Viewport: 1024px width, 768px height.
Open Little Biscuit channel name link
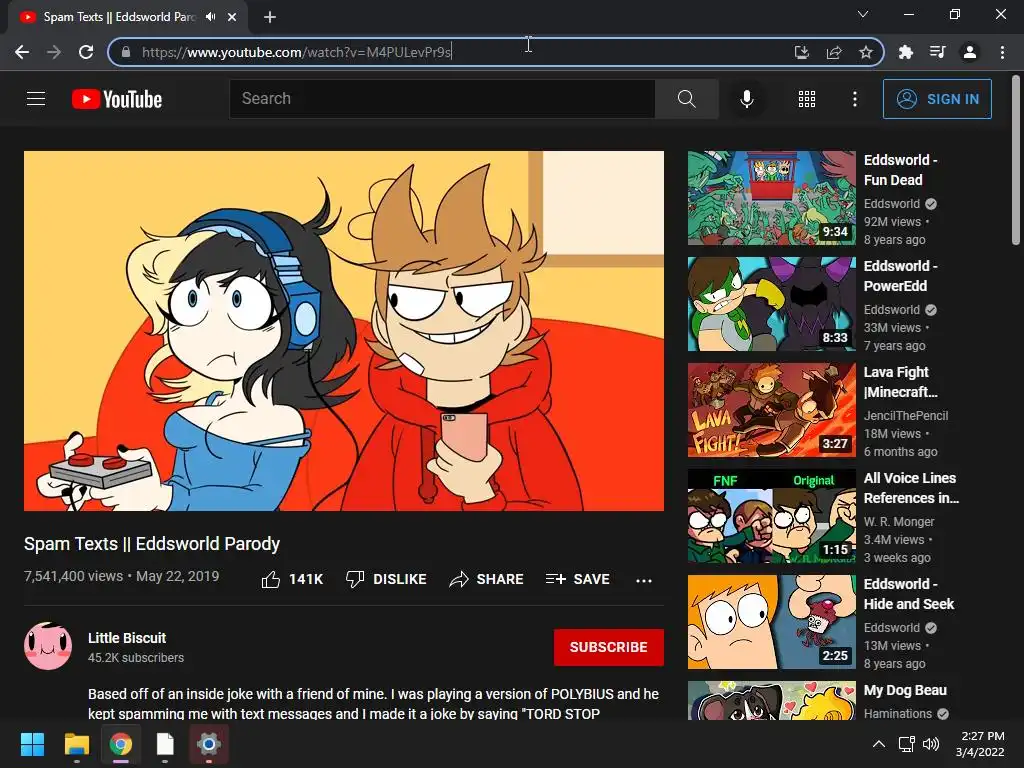[x=127, y=638]
